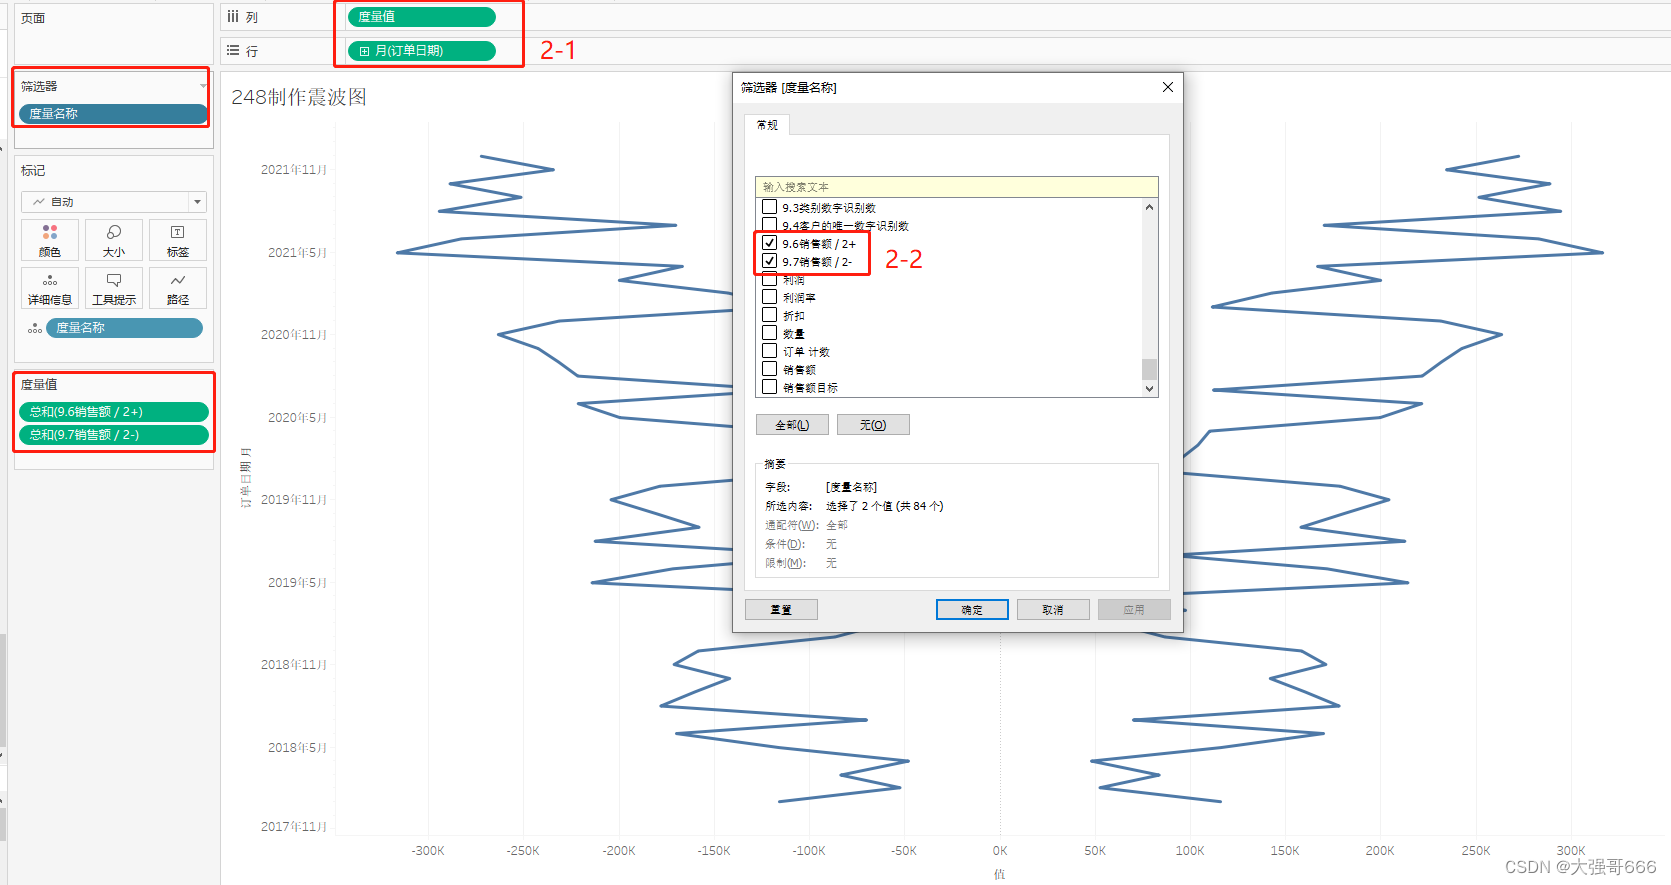Viewport: 1671px width, 885px height.
Task: Check the 9.3类别数字识别数 checkbox
Action: pos(770,207)
